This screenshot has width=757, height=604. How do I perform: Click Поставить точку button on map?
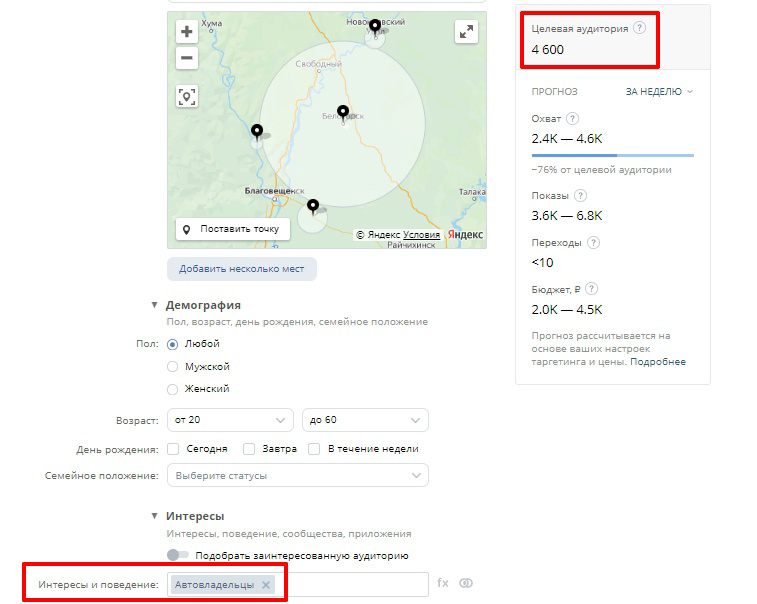[x=233, y=229]
